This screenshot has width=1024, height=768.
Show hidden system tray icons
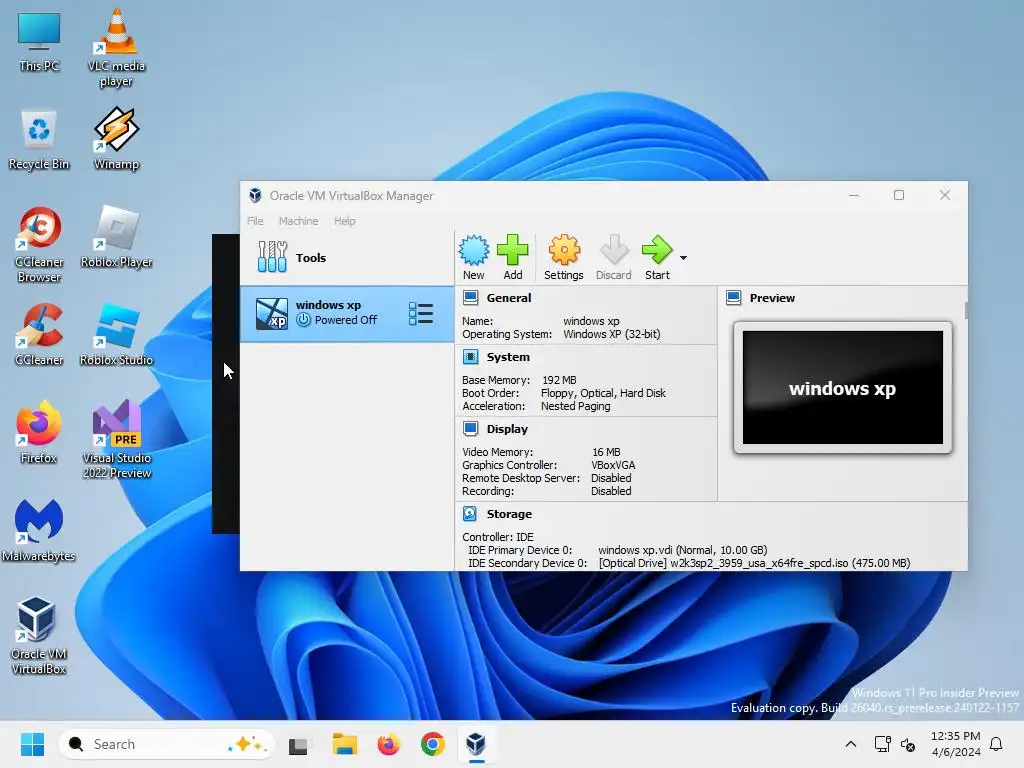pyautogui.click(x=850, y=744)
